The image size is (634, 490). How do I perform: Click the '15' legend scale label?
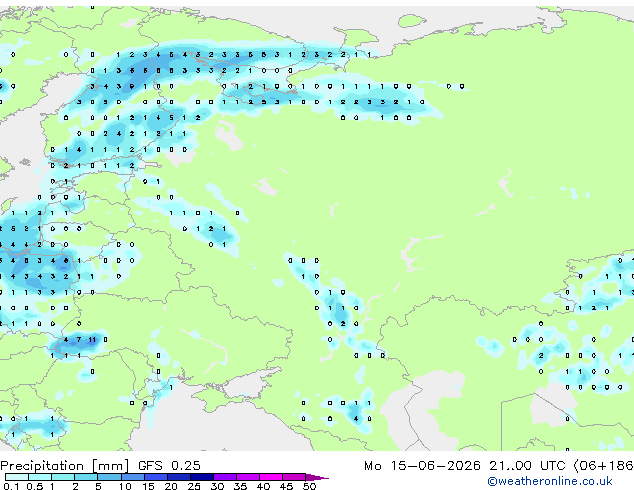148,486
